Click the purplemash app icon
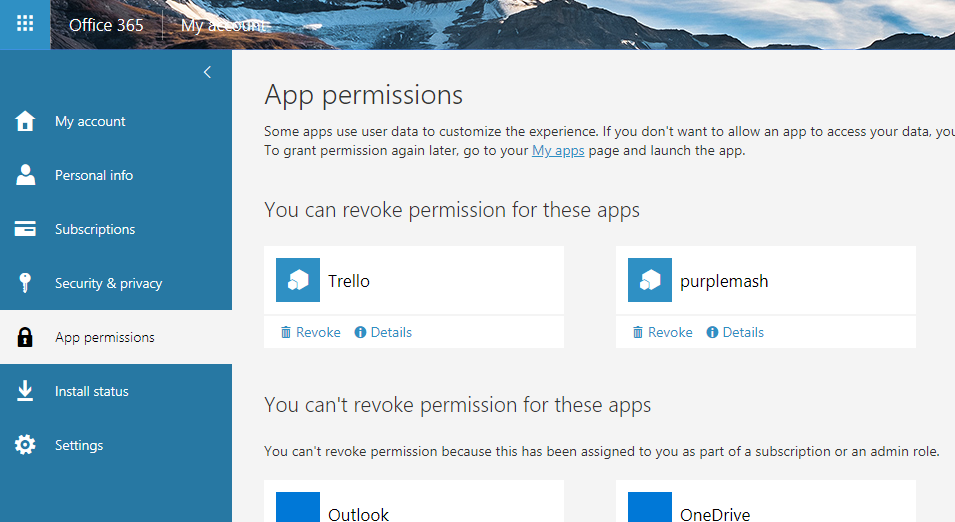The image size is (955, 522). tap(650, 280)
